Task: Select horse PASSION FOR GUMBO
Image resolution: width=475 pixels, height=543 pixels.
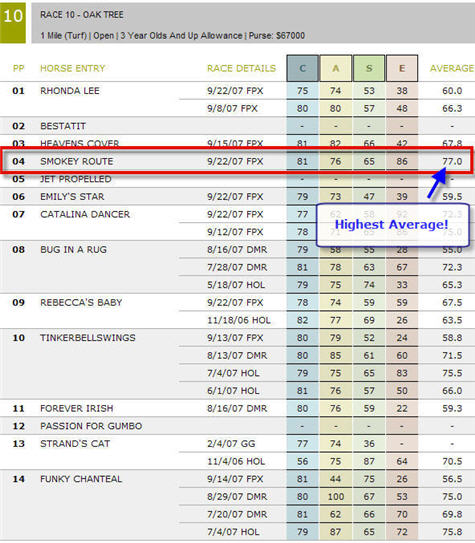Action: [91, 426]
